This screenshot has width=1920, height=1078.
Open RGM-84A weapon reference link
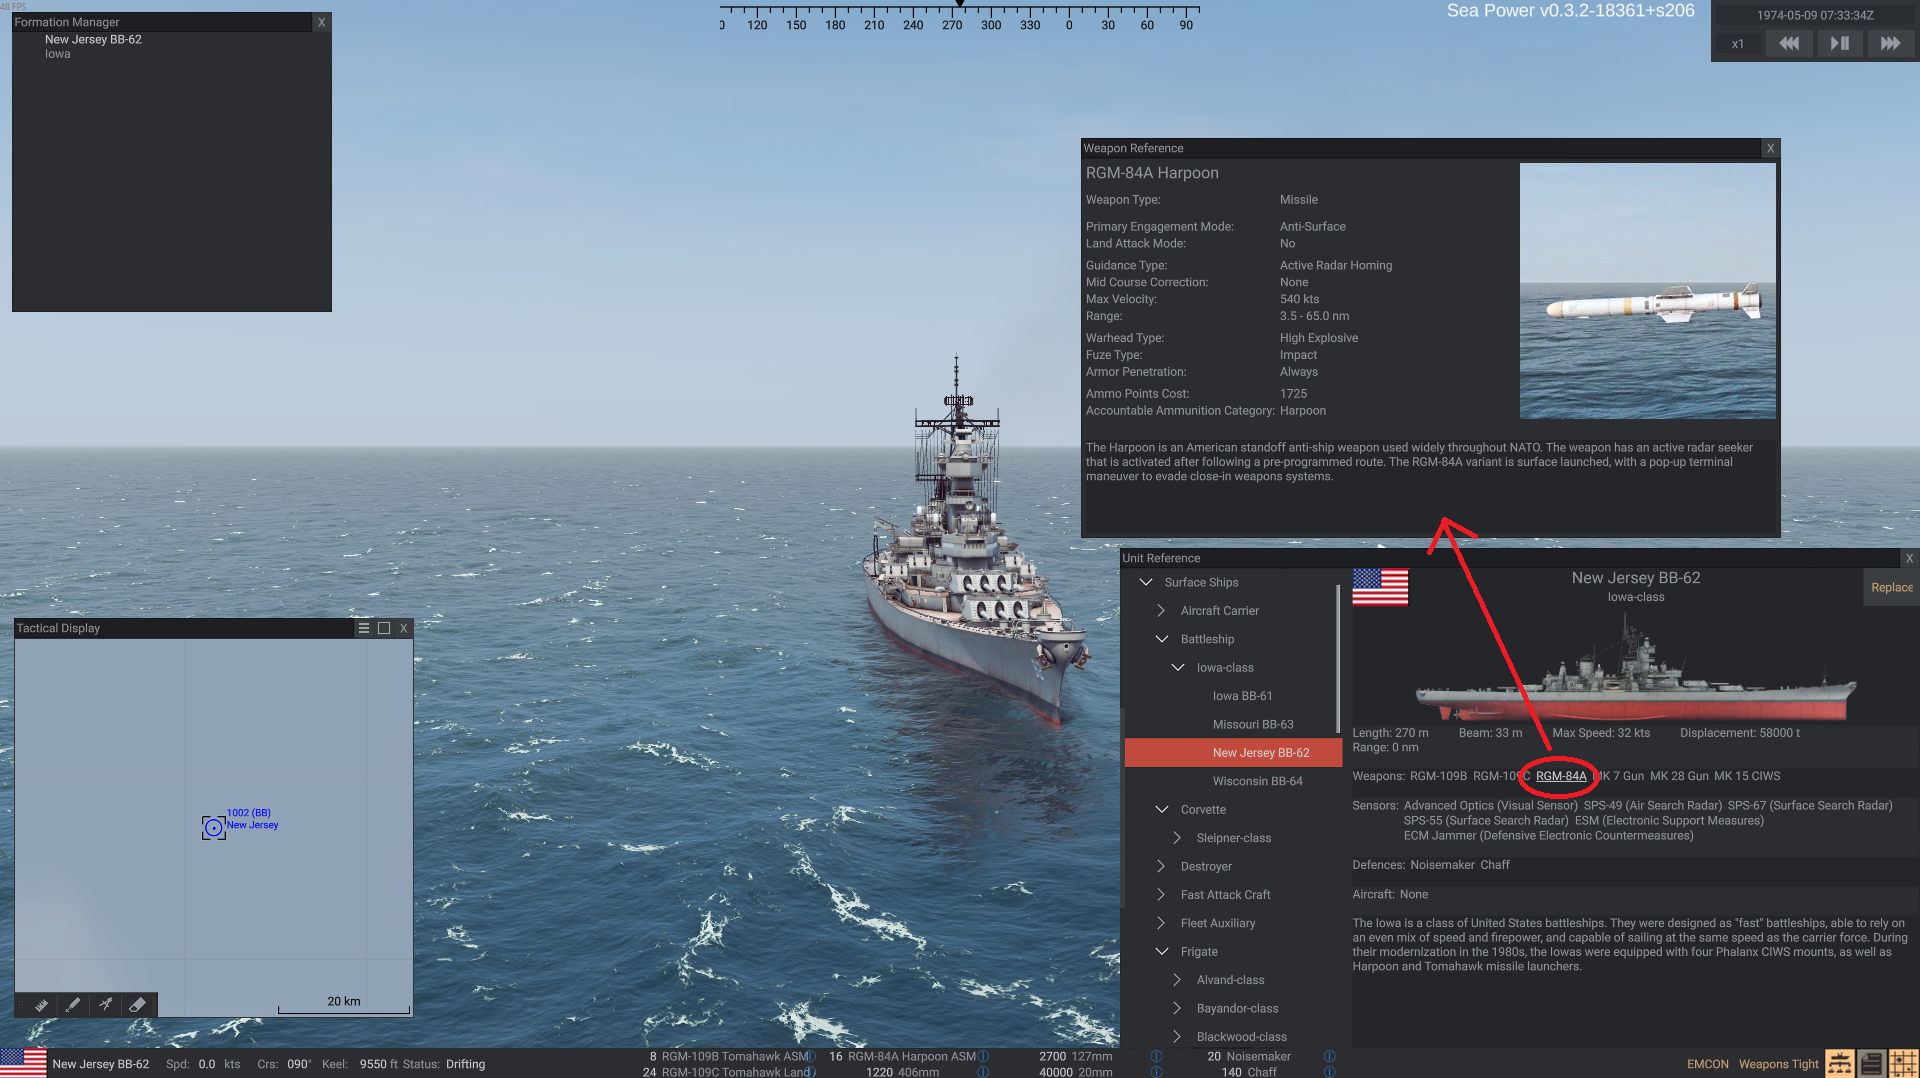tap(1561, 776)
